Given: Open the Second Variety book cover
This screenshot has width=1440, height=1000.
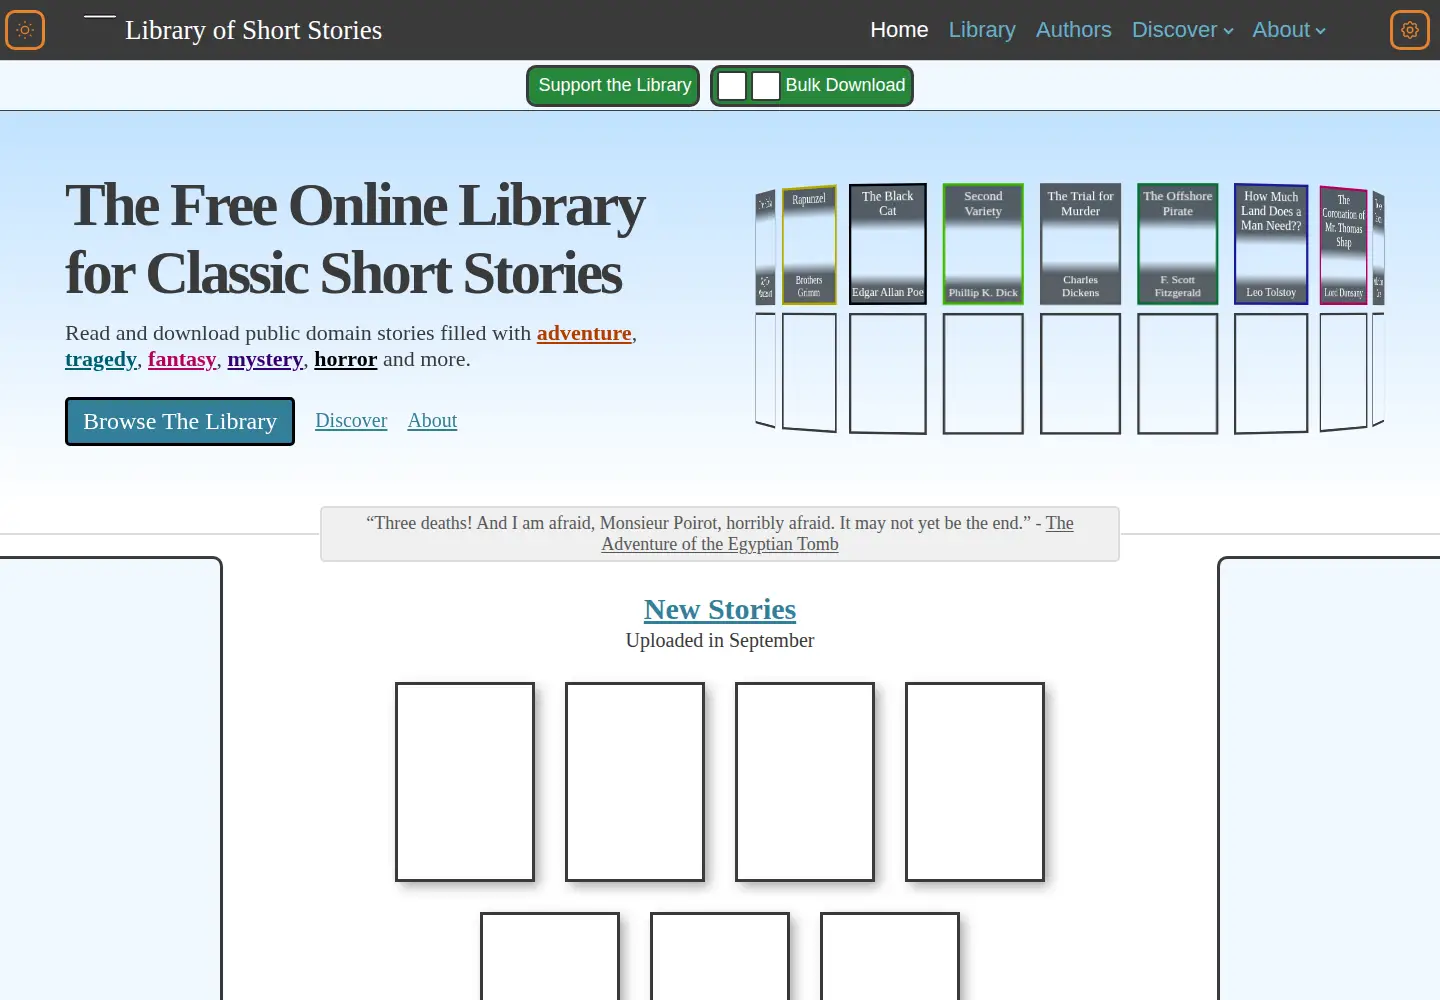Looking at the screenshot, I should [x=983, y=244].
